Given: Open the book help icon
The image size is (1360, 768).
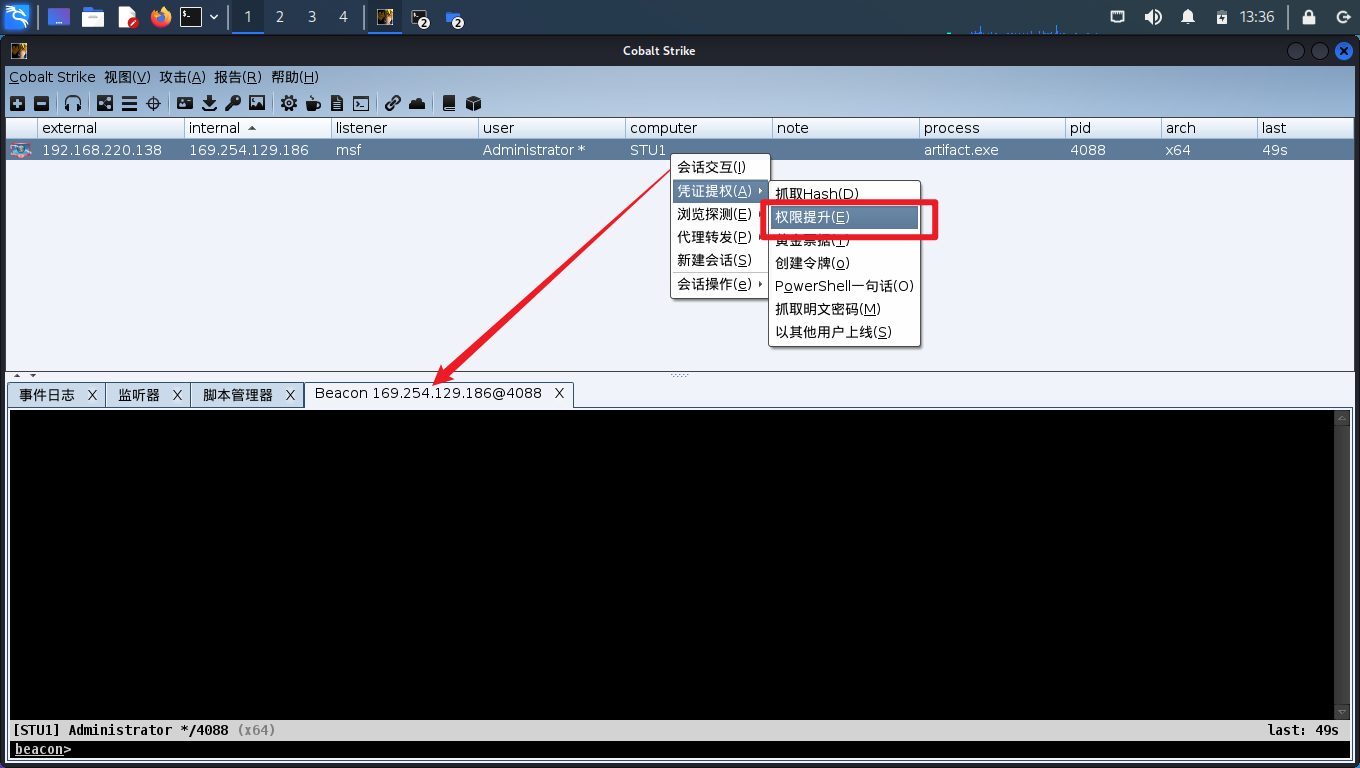Looking at the screenshot, I should (x=449, y=103).
